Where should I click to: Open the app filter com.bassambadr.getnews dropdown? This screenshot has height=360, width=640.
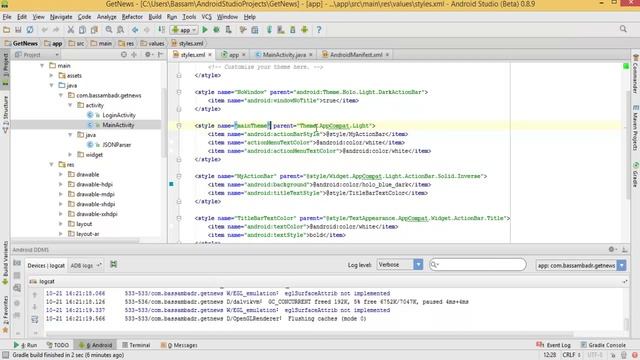click(x=580, y=265)
